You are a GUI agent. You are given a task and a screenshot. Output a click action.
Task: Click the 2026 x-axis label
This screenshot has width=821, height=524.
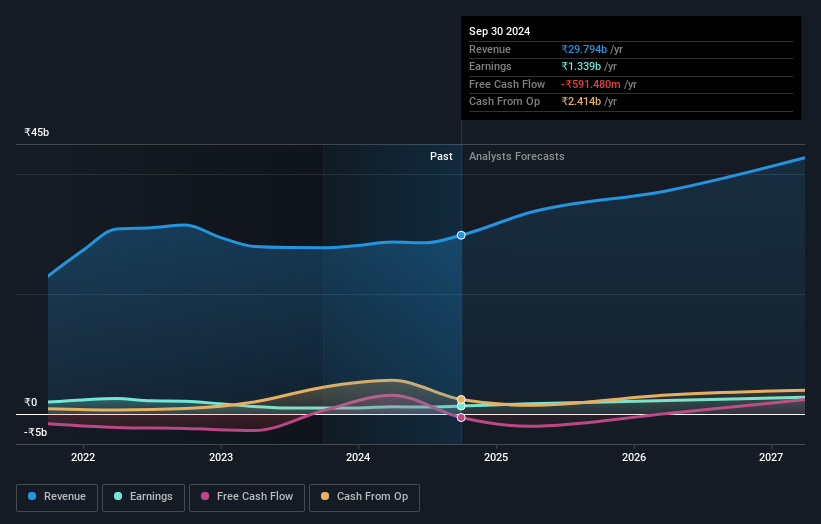coord(634,458)
